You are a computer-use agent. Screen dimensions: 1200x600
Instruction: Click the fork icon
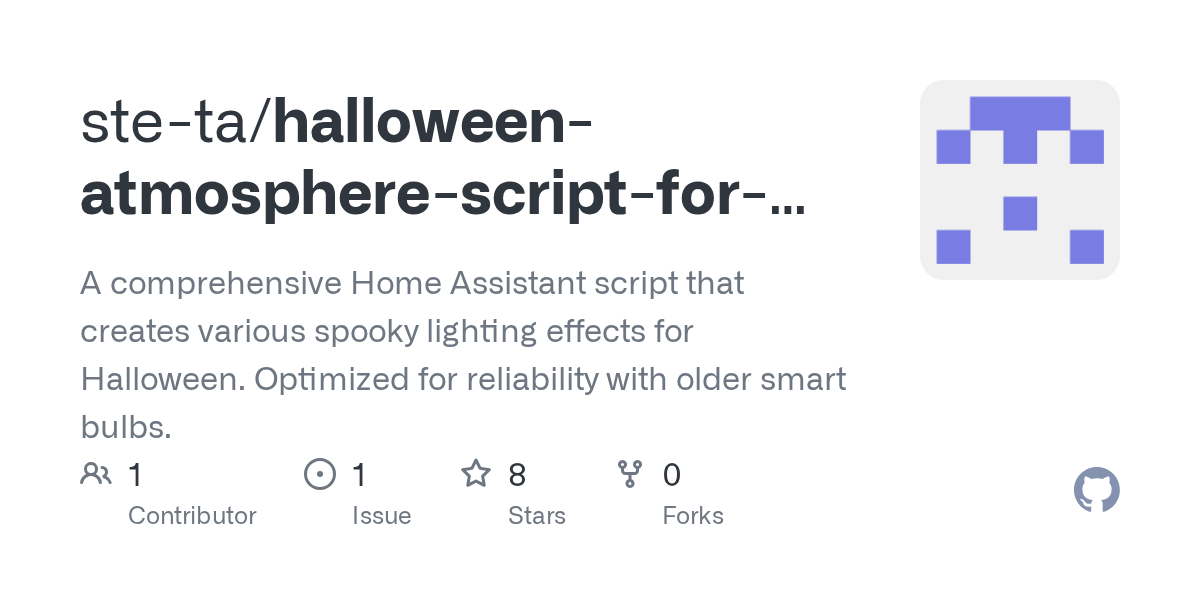[629, 474]
